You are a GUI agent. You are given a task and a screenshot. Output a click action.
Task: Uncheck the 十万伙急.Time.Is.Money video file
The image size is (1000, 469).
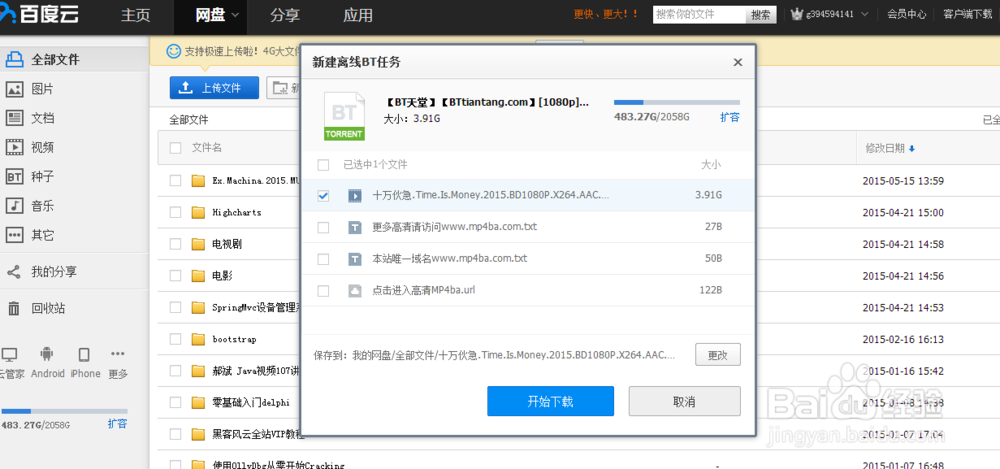tap(323, 196)
